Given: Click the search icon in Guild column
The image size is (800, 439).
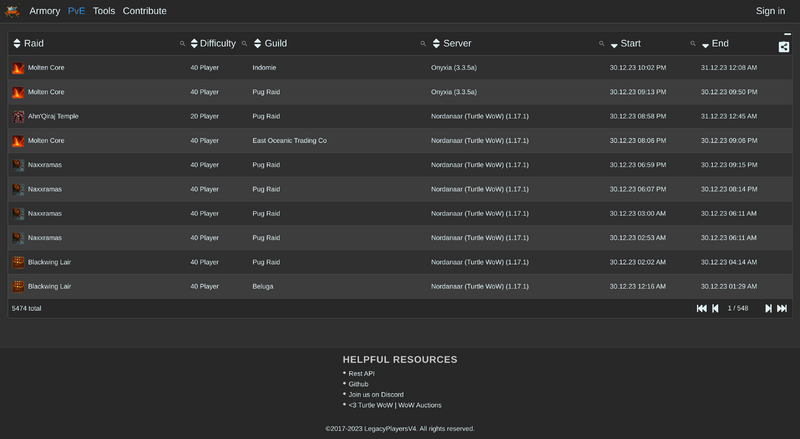Looking at the screenshot, I should click(x=423, y=44).
